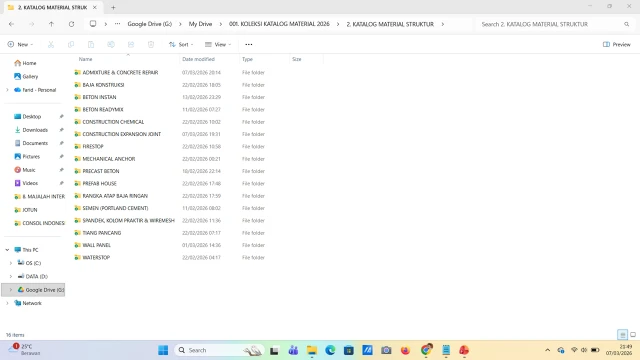Expand the OS (C:) drive node
The image size is (640, 360).
point(11,263)
